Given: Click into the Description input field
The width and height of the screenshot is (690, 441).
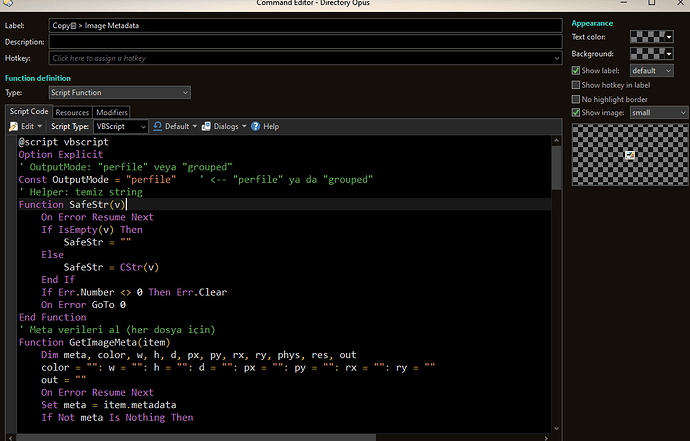Looking at the screenshot, I should (300, 42).
